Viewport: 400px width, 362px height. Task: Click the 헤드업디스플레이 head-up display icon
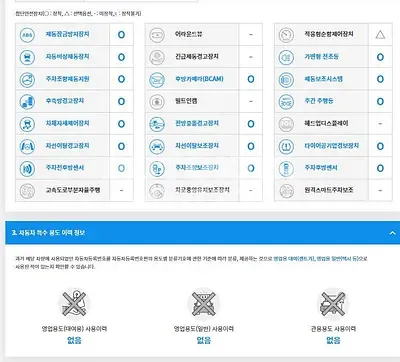coord(286,124)
